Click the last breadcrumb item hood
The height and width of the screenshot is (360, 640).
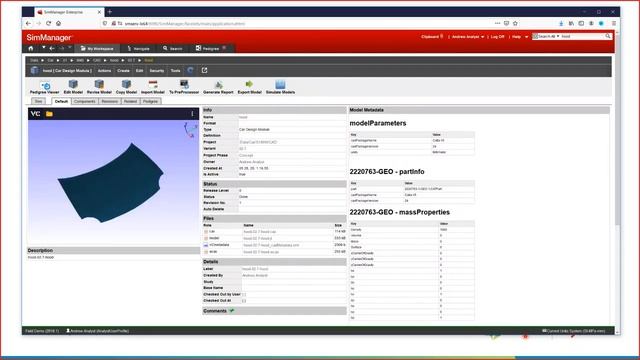149,60
